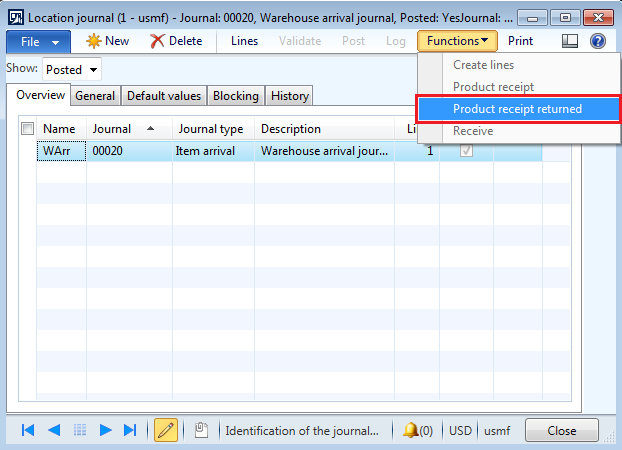The height and width of the screenshot is (450, 622).
Task: Open the Default values tab
Action: 164,96
